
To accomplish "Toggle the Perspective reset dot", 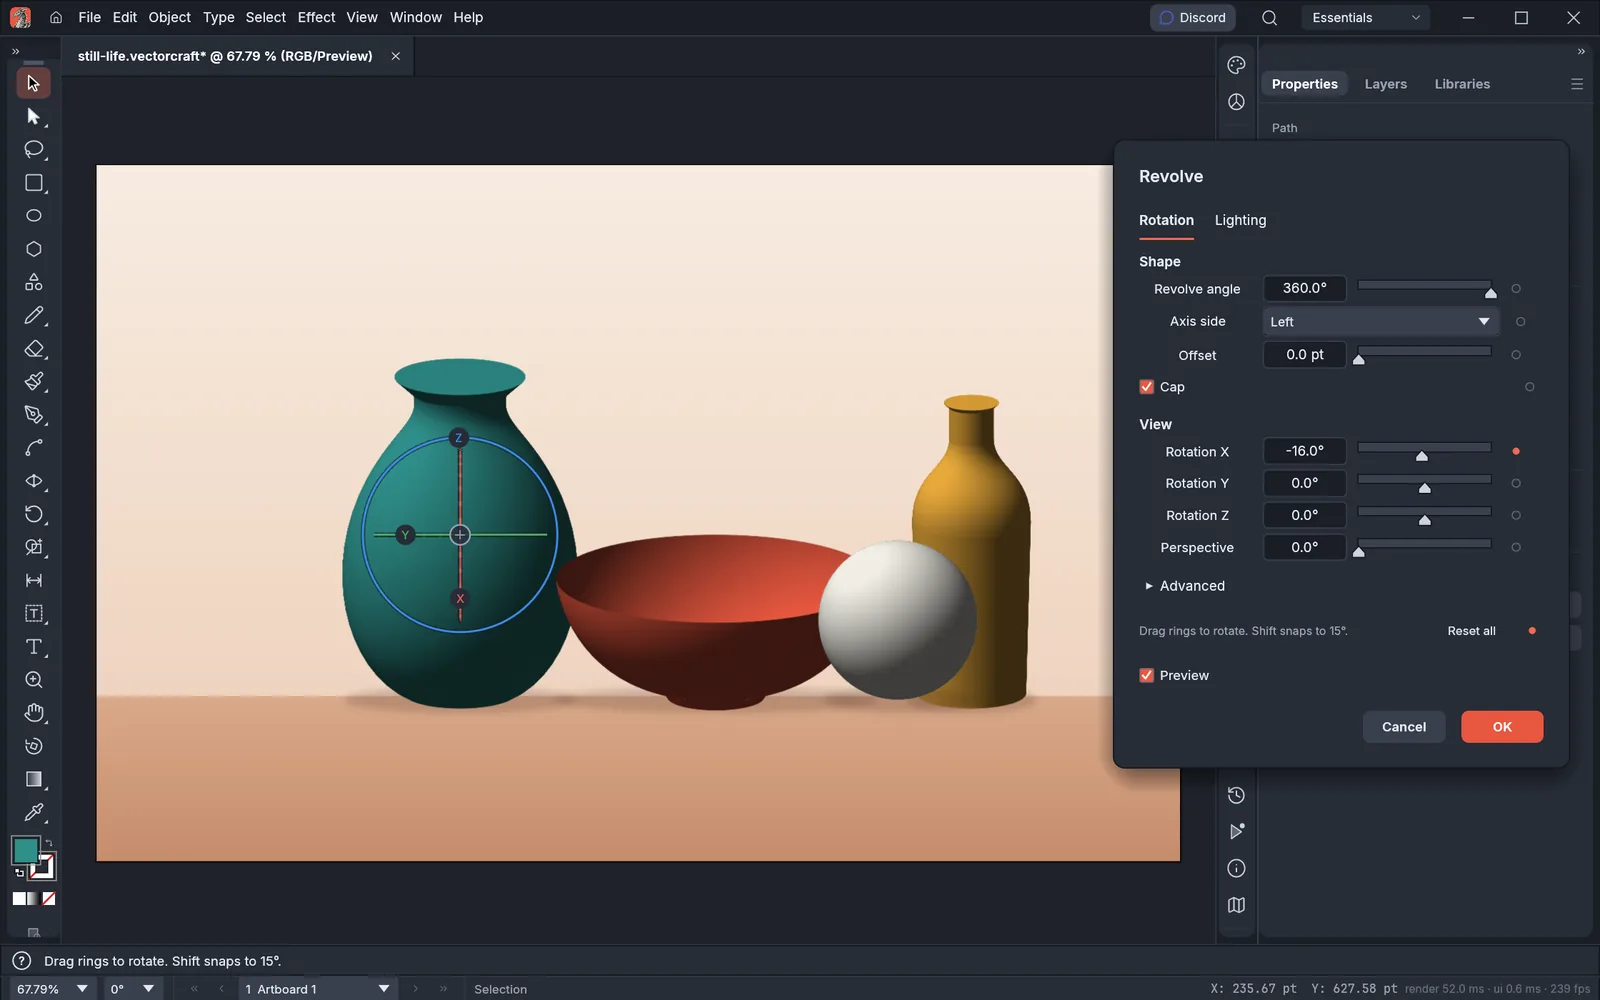I will (x=1516, y=547).
